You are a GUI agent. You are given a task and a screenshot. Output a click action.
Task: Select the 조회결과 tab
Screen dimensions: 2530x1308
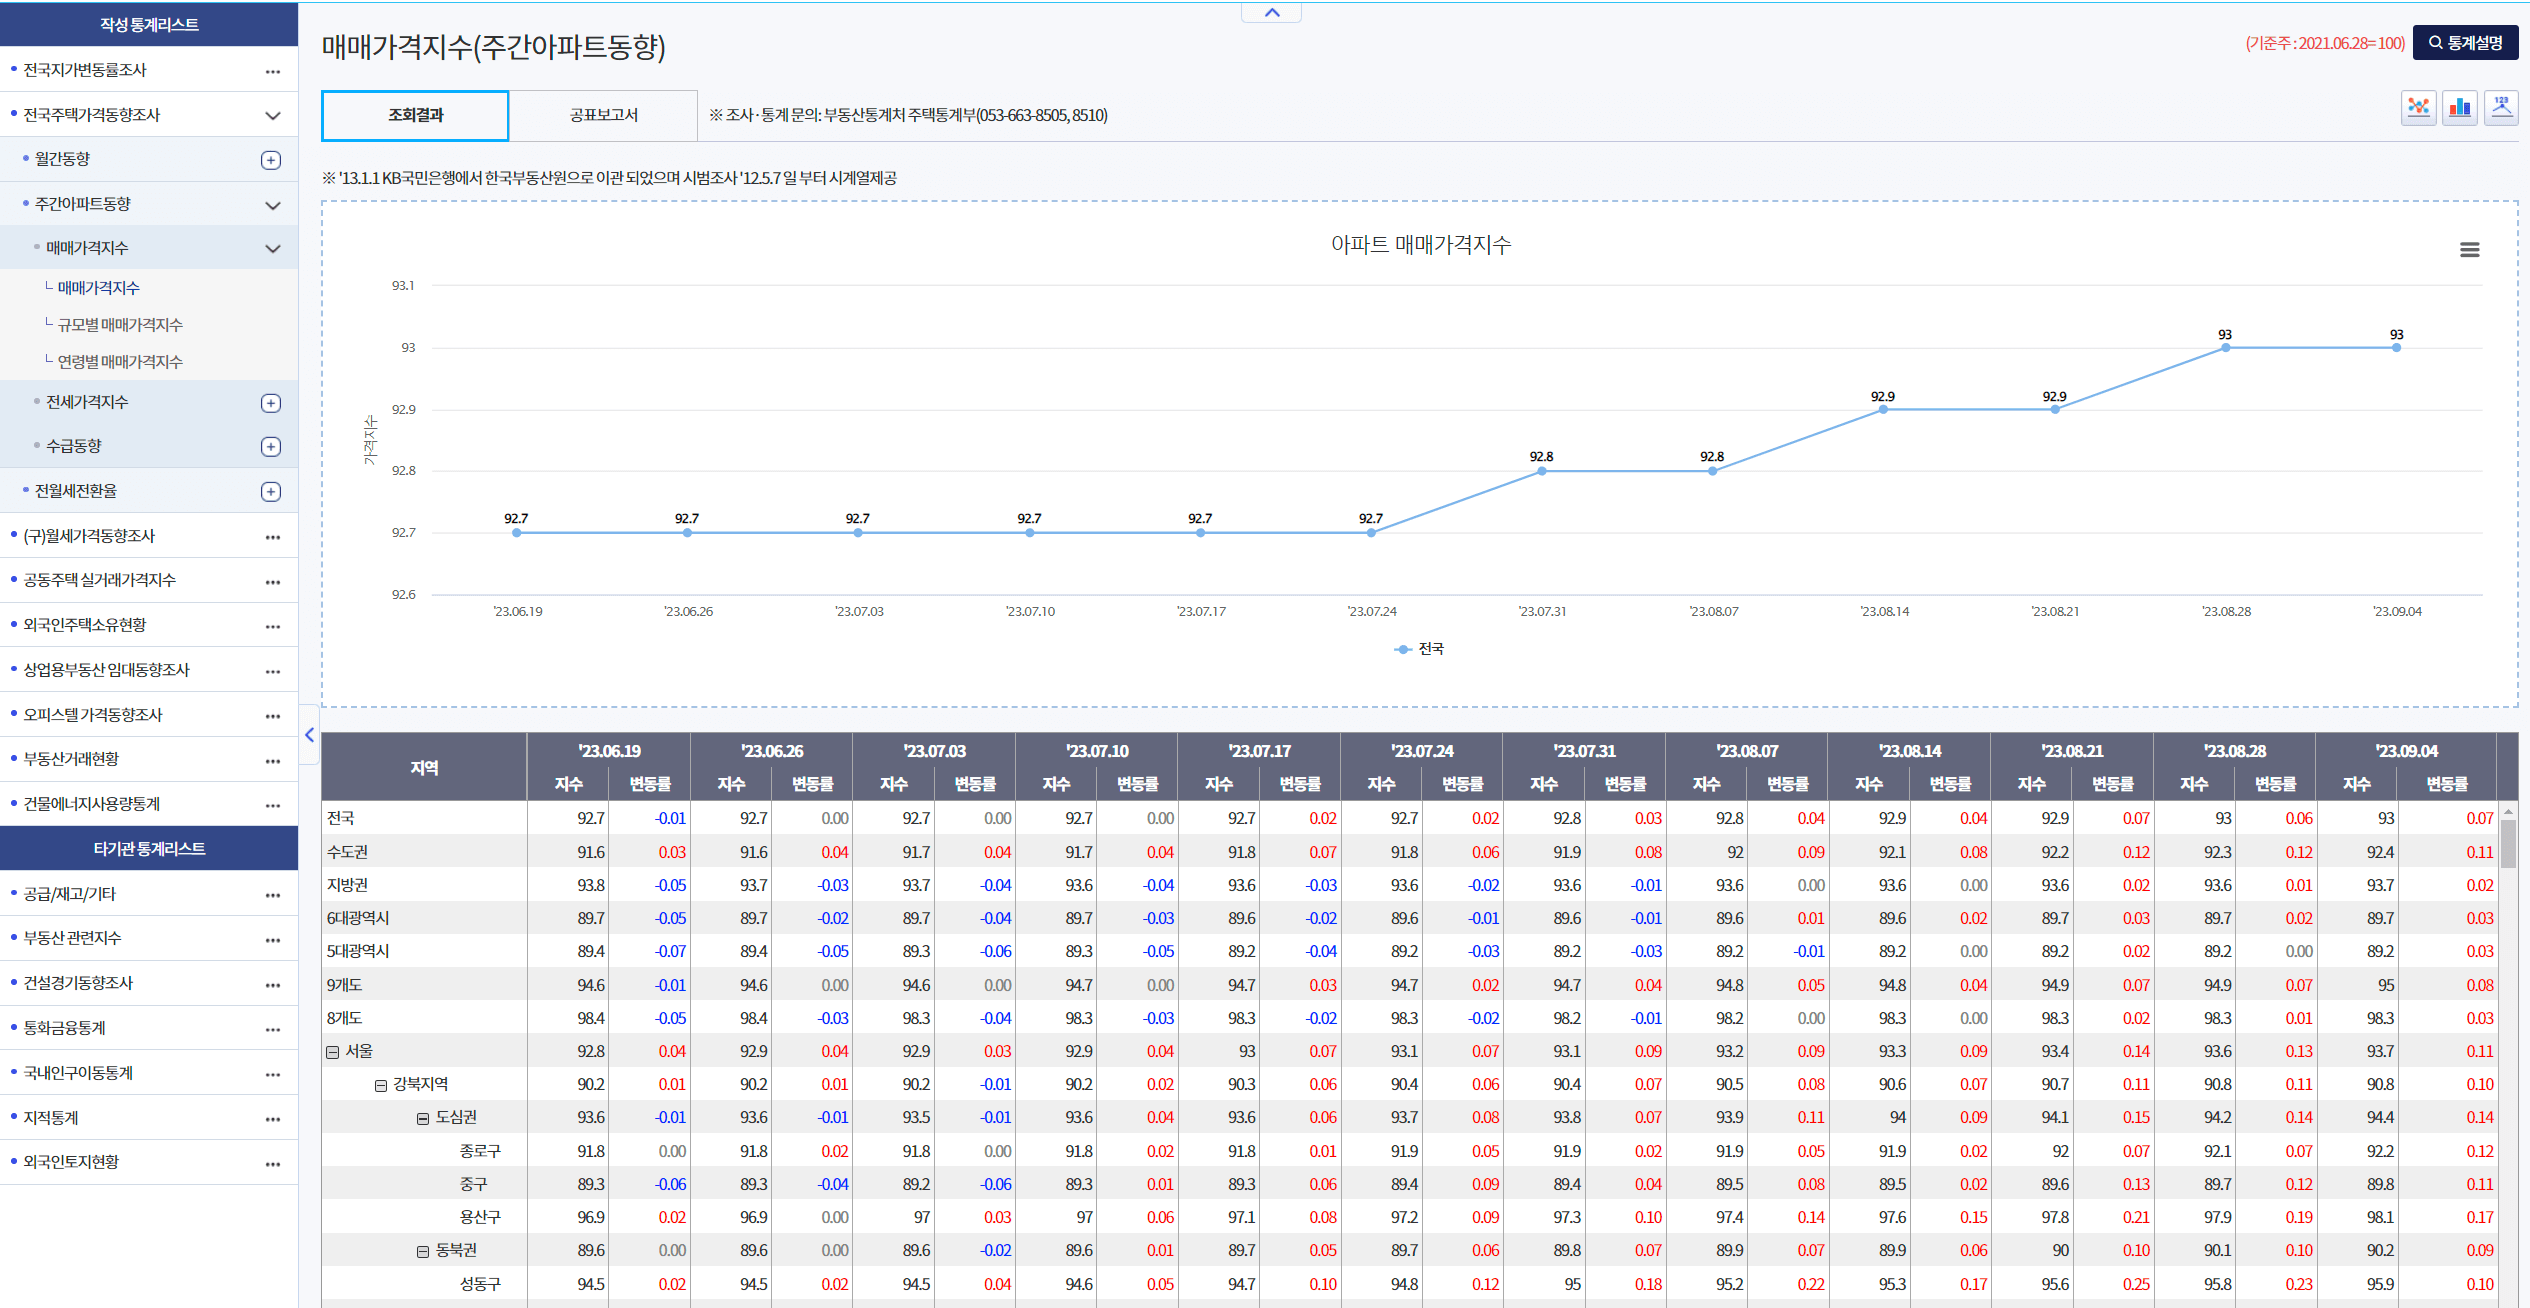coord(415,115)
